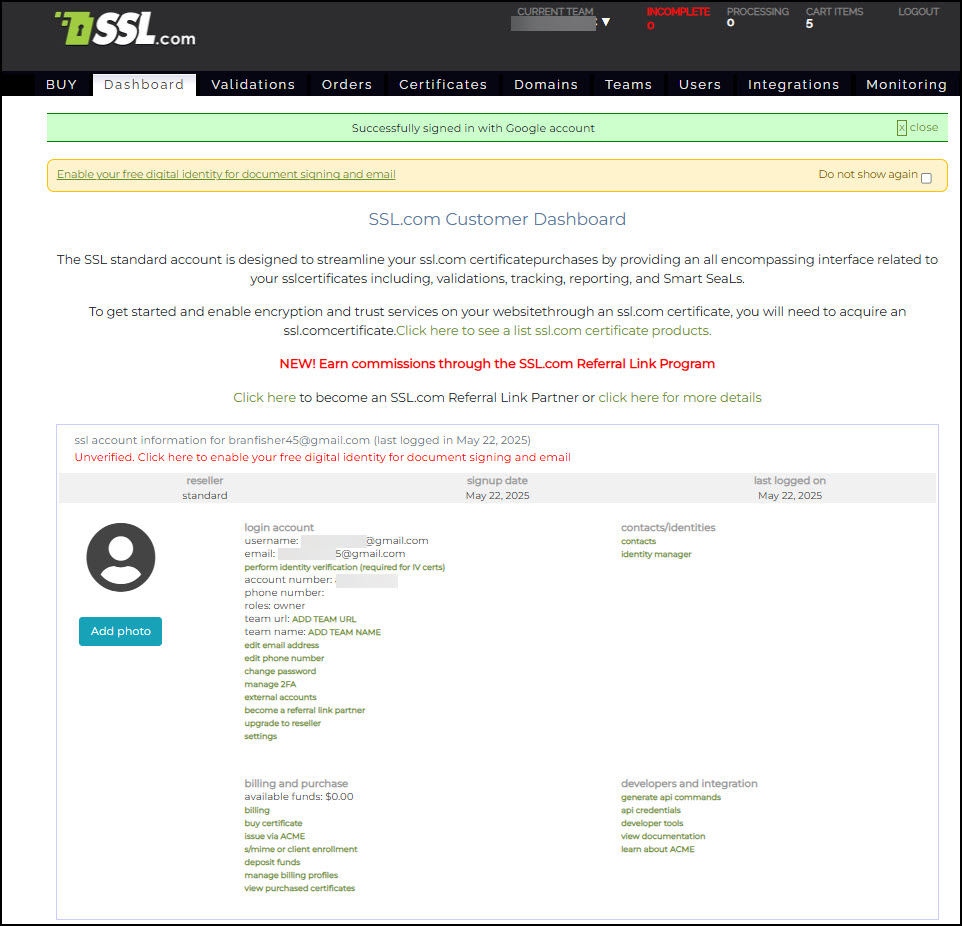The width and height of the screenshot is (962, 926).
Task: Click the Logout link
Action: 918,12
